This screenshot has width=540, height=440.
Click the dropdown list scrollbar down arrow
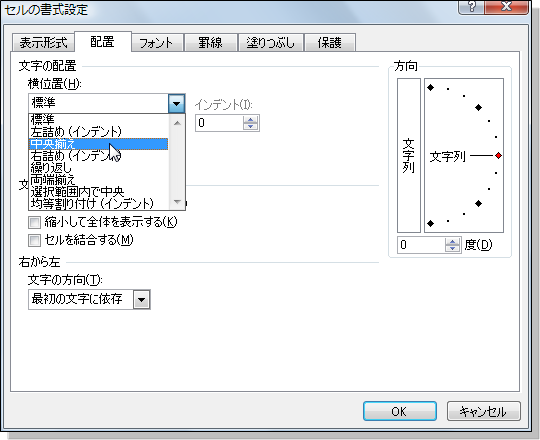point(177,202)
